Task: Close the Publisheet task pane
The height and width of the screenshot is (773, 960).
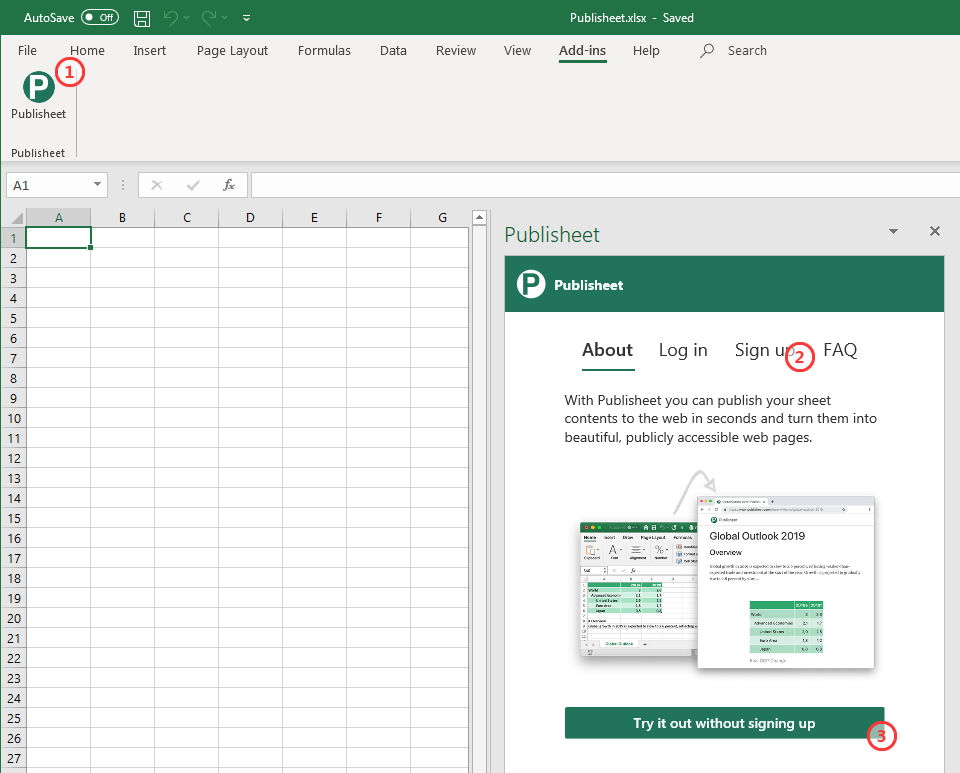Action: point(934,231)
